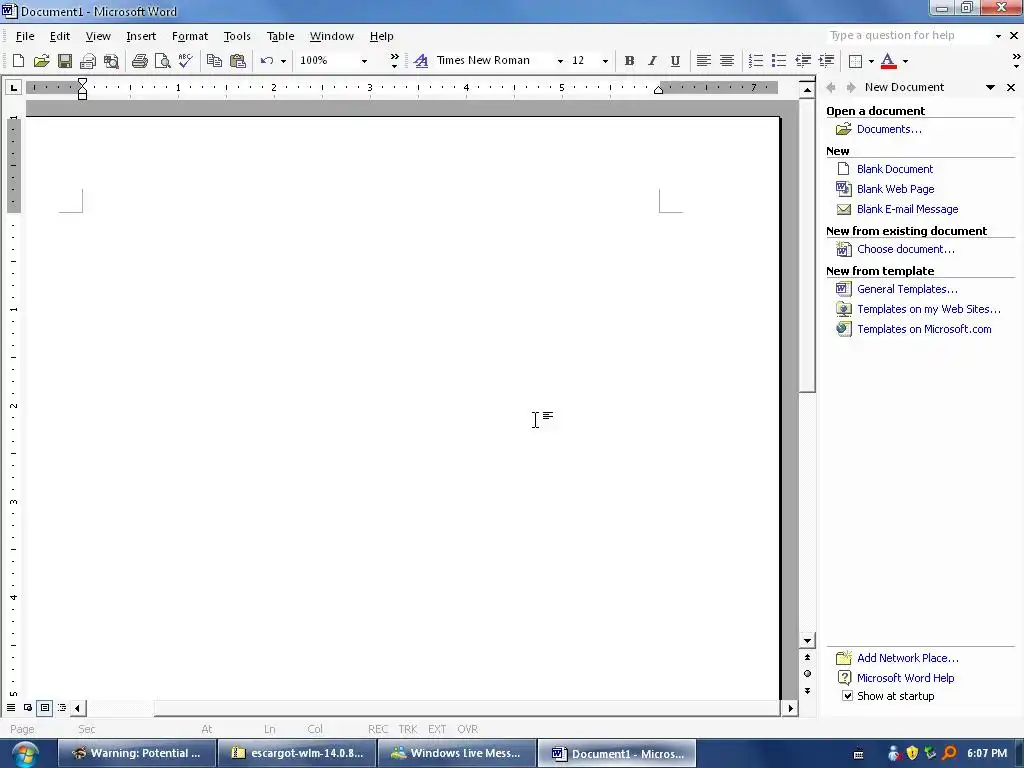Switch to Web Layout view button
The height and width of the screenshot is (768, 1024).
click(28, 708)
